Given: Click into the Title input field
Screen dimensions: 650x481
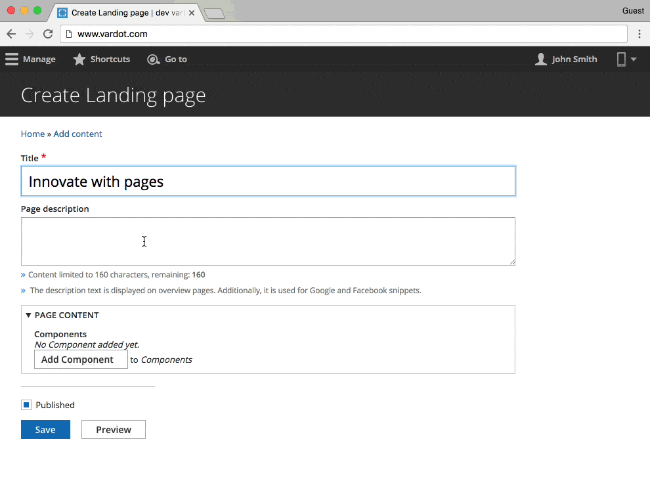Looking at the screenshot, I should pyautogui.click(x=268, y=181).
